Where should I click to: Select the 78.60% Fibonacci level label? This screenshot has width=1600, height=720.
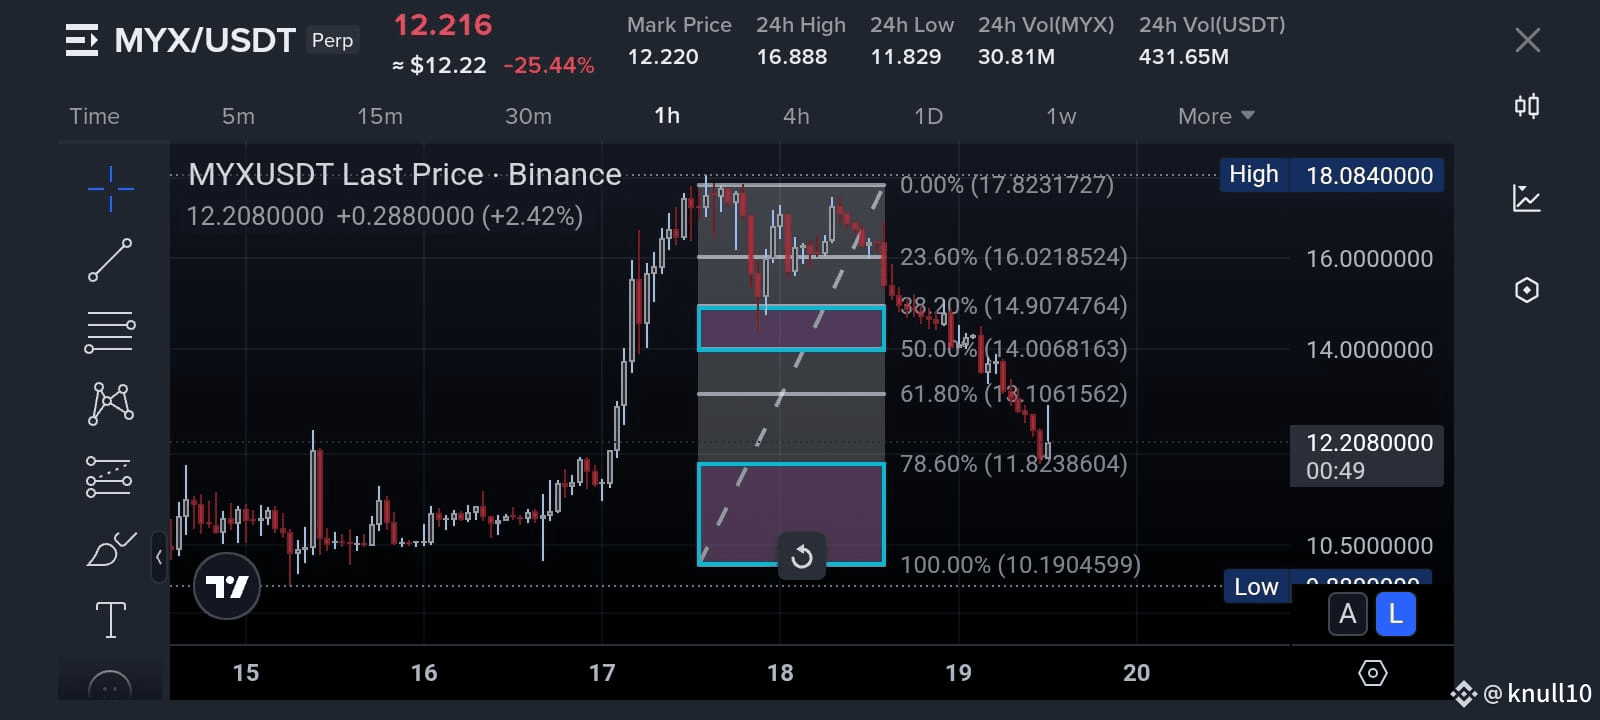tap(1014, 464)
